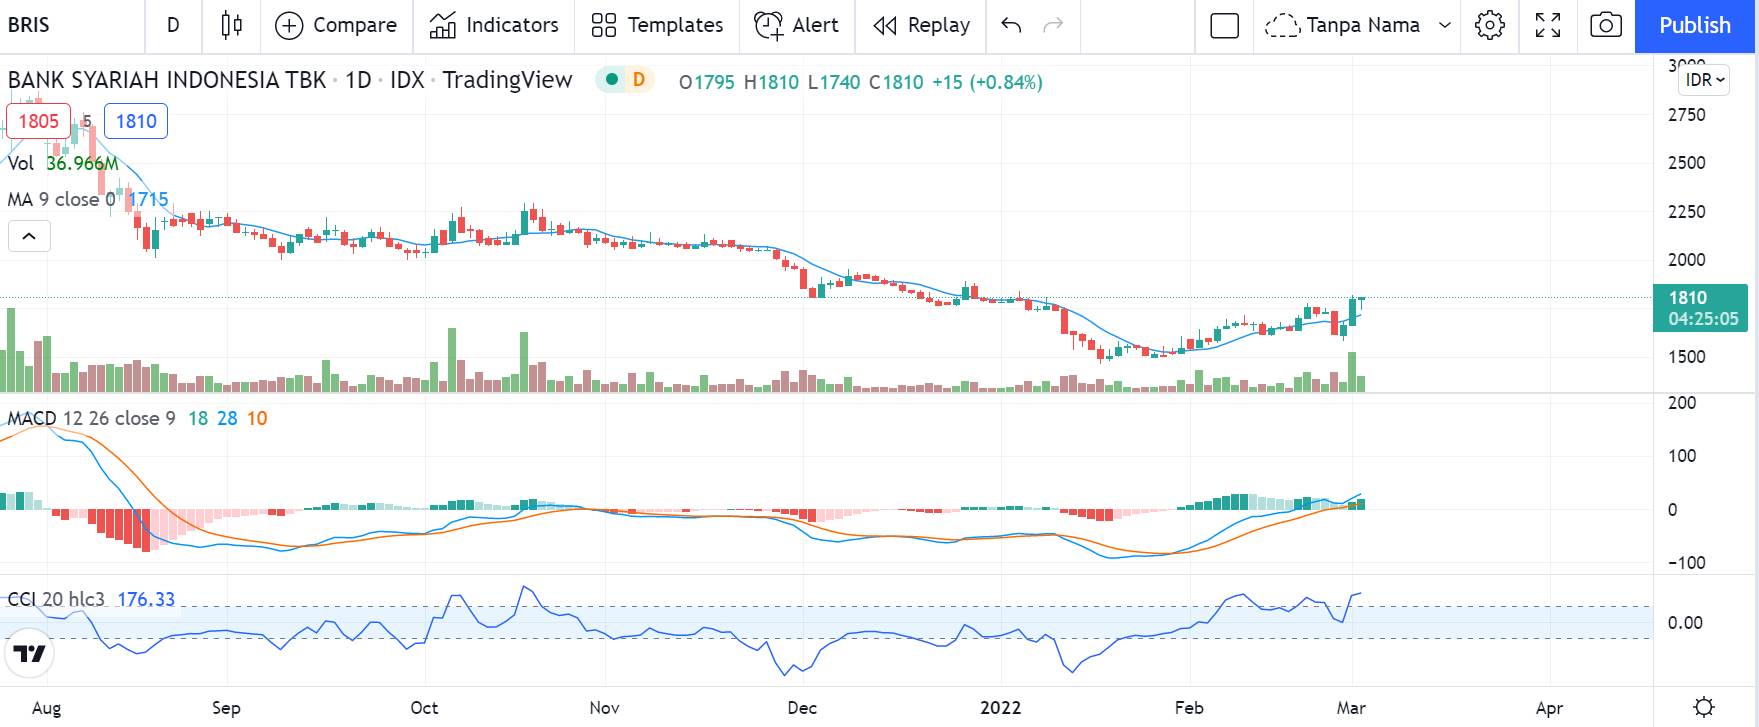Click the MACD value 18 in the legend
This screenshot has width=1759, height=727.
point(198,418)
